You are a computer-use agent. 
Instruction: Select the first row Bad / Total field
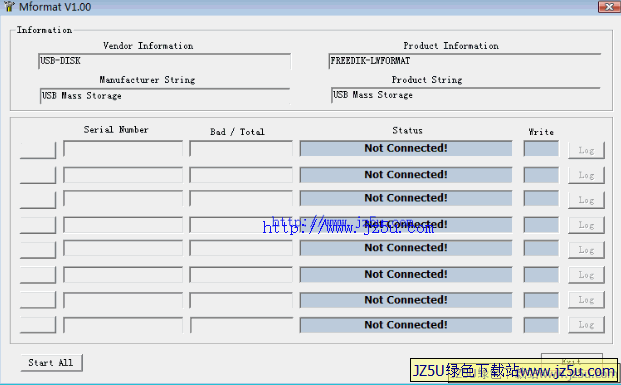coord(241,149)
